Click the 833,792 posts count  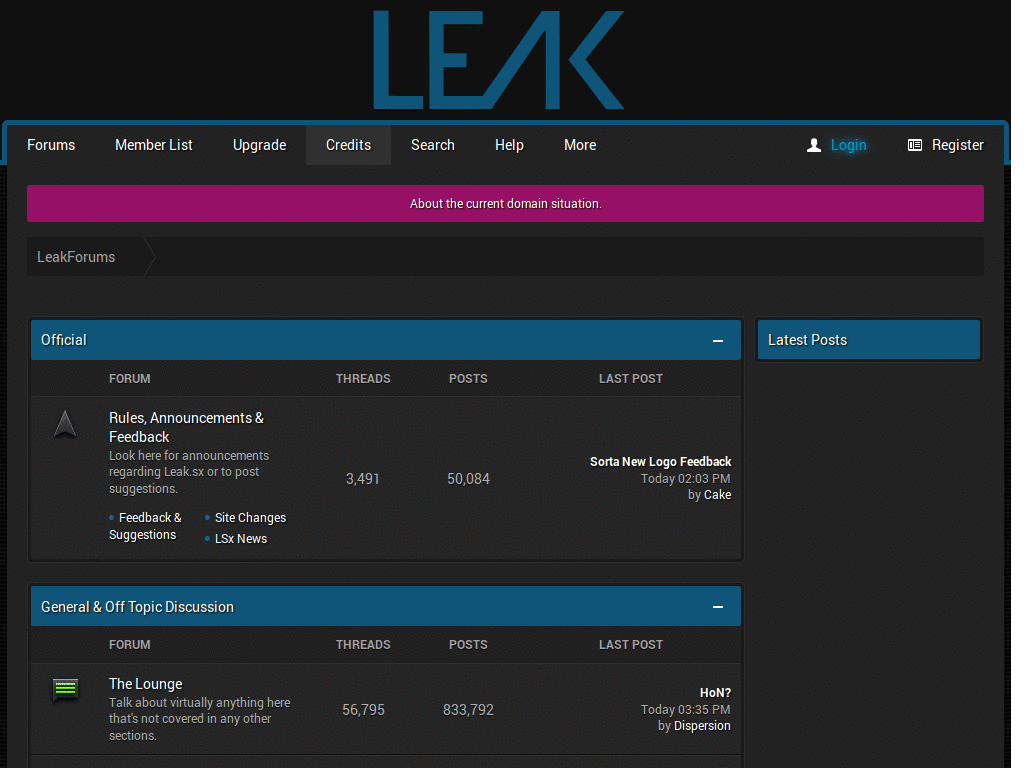click(468, 710)
